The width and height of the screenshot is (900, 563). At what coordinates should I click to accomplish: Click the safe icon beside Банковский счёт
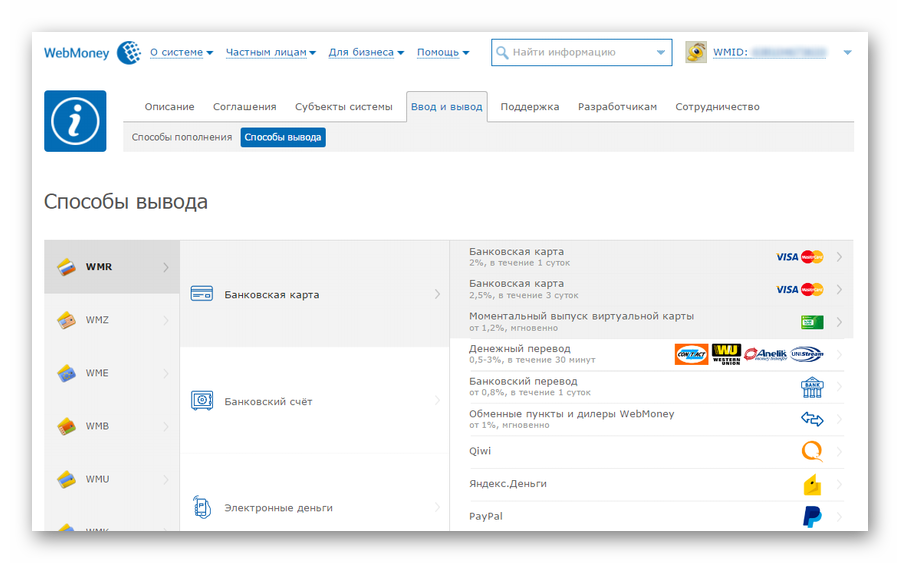(x=201, y=401)
